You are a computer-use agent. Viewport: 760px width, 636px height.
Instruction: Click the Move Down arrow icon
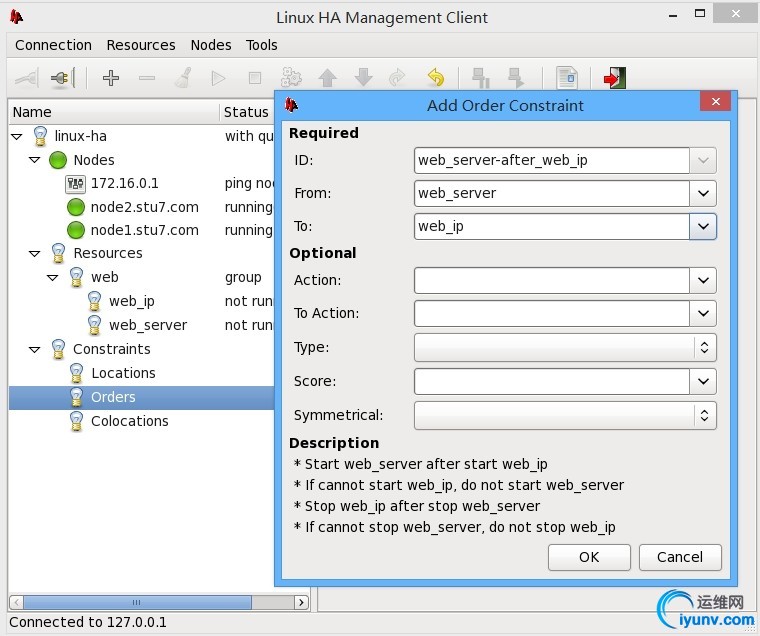tap(364, 78)
